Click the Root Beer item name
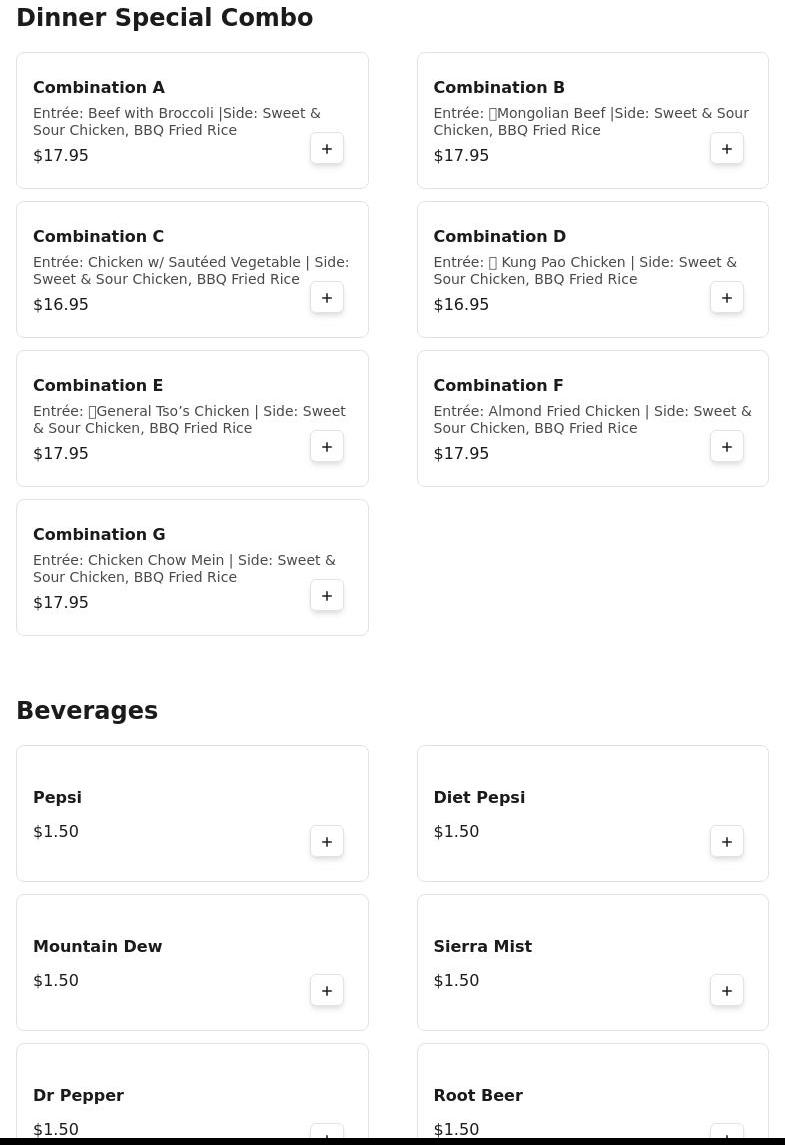The height and width of the screenshot is (1145, 785). [478, 1096]
